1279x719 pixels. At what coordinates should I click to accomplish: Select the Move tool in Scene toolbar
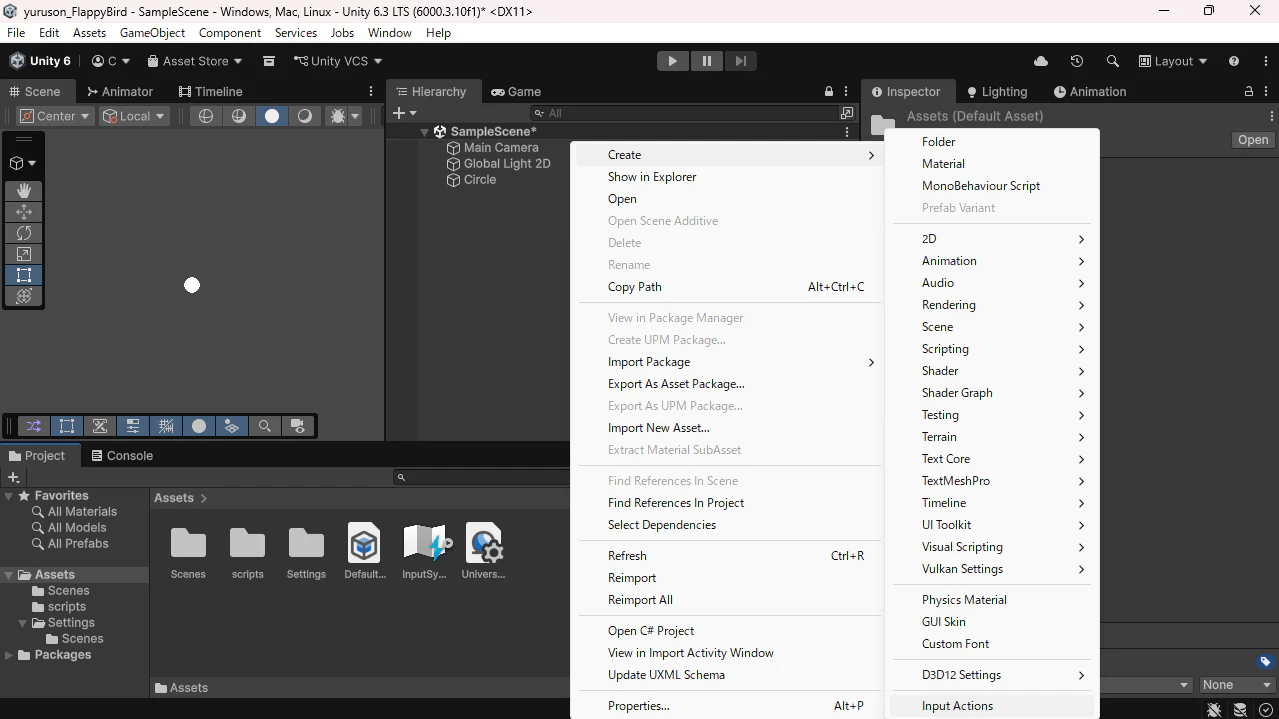tap(24, 211)
